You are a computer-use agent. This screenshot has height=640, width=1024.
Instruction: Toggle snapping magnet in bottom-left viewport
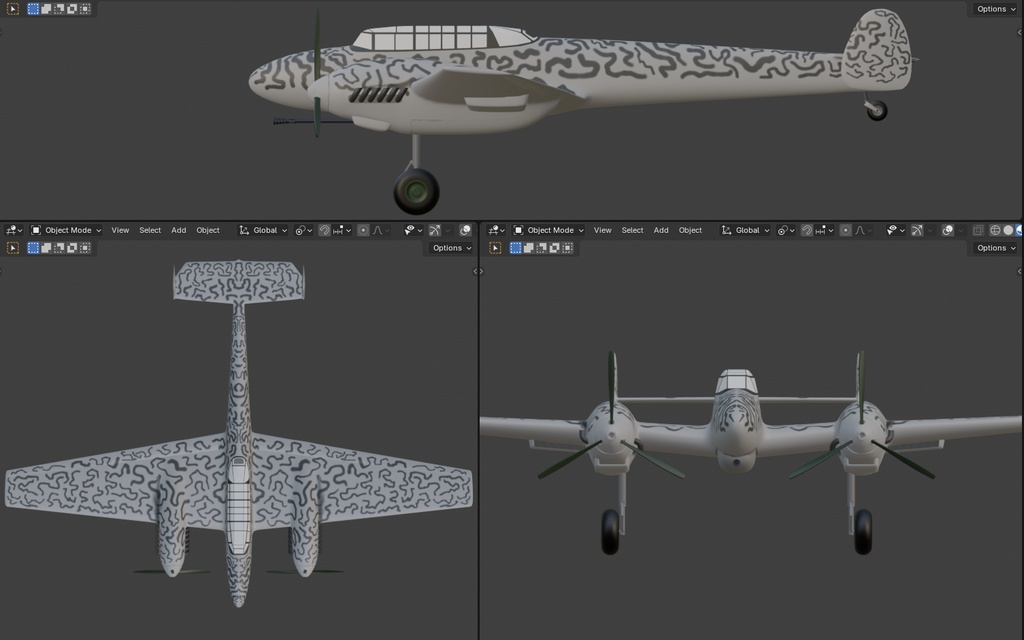324,230
